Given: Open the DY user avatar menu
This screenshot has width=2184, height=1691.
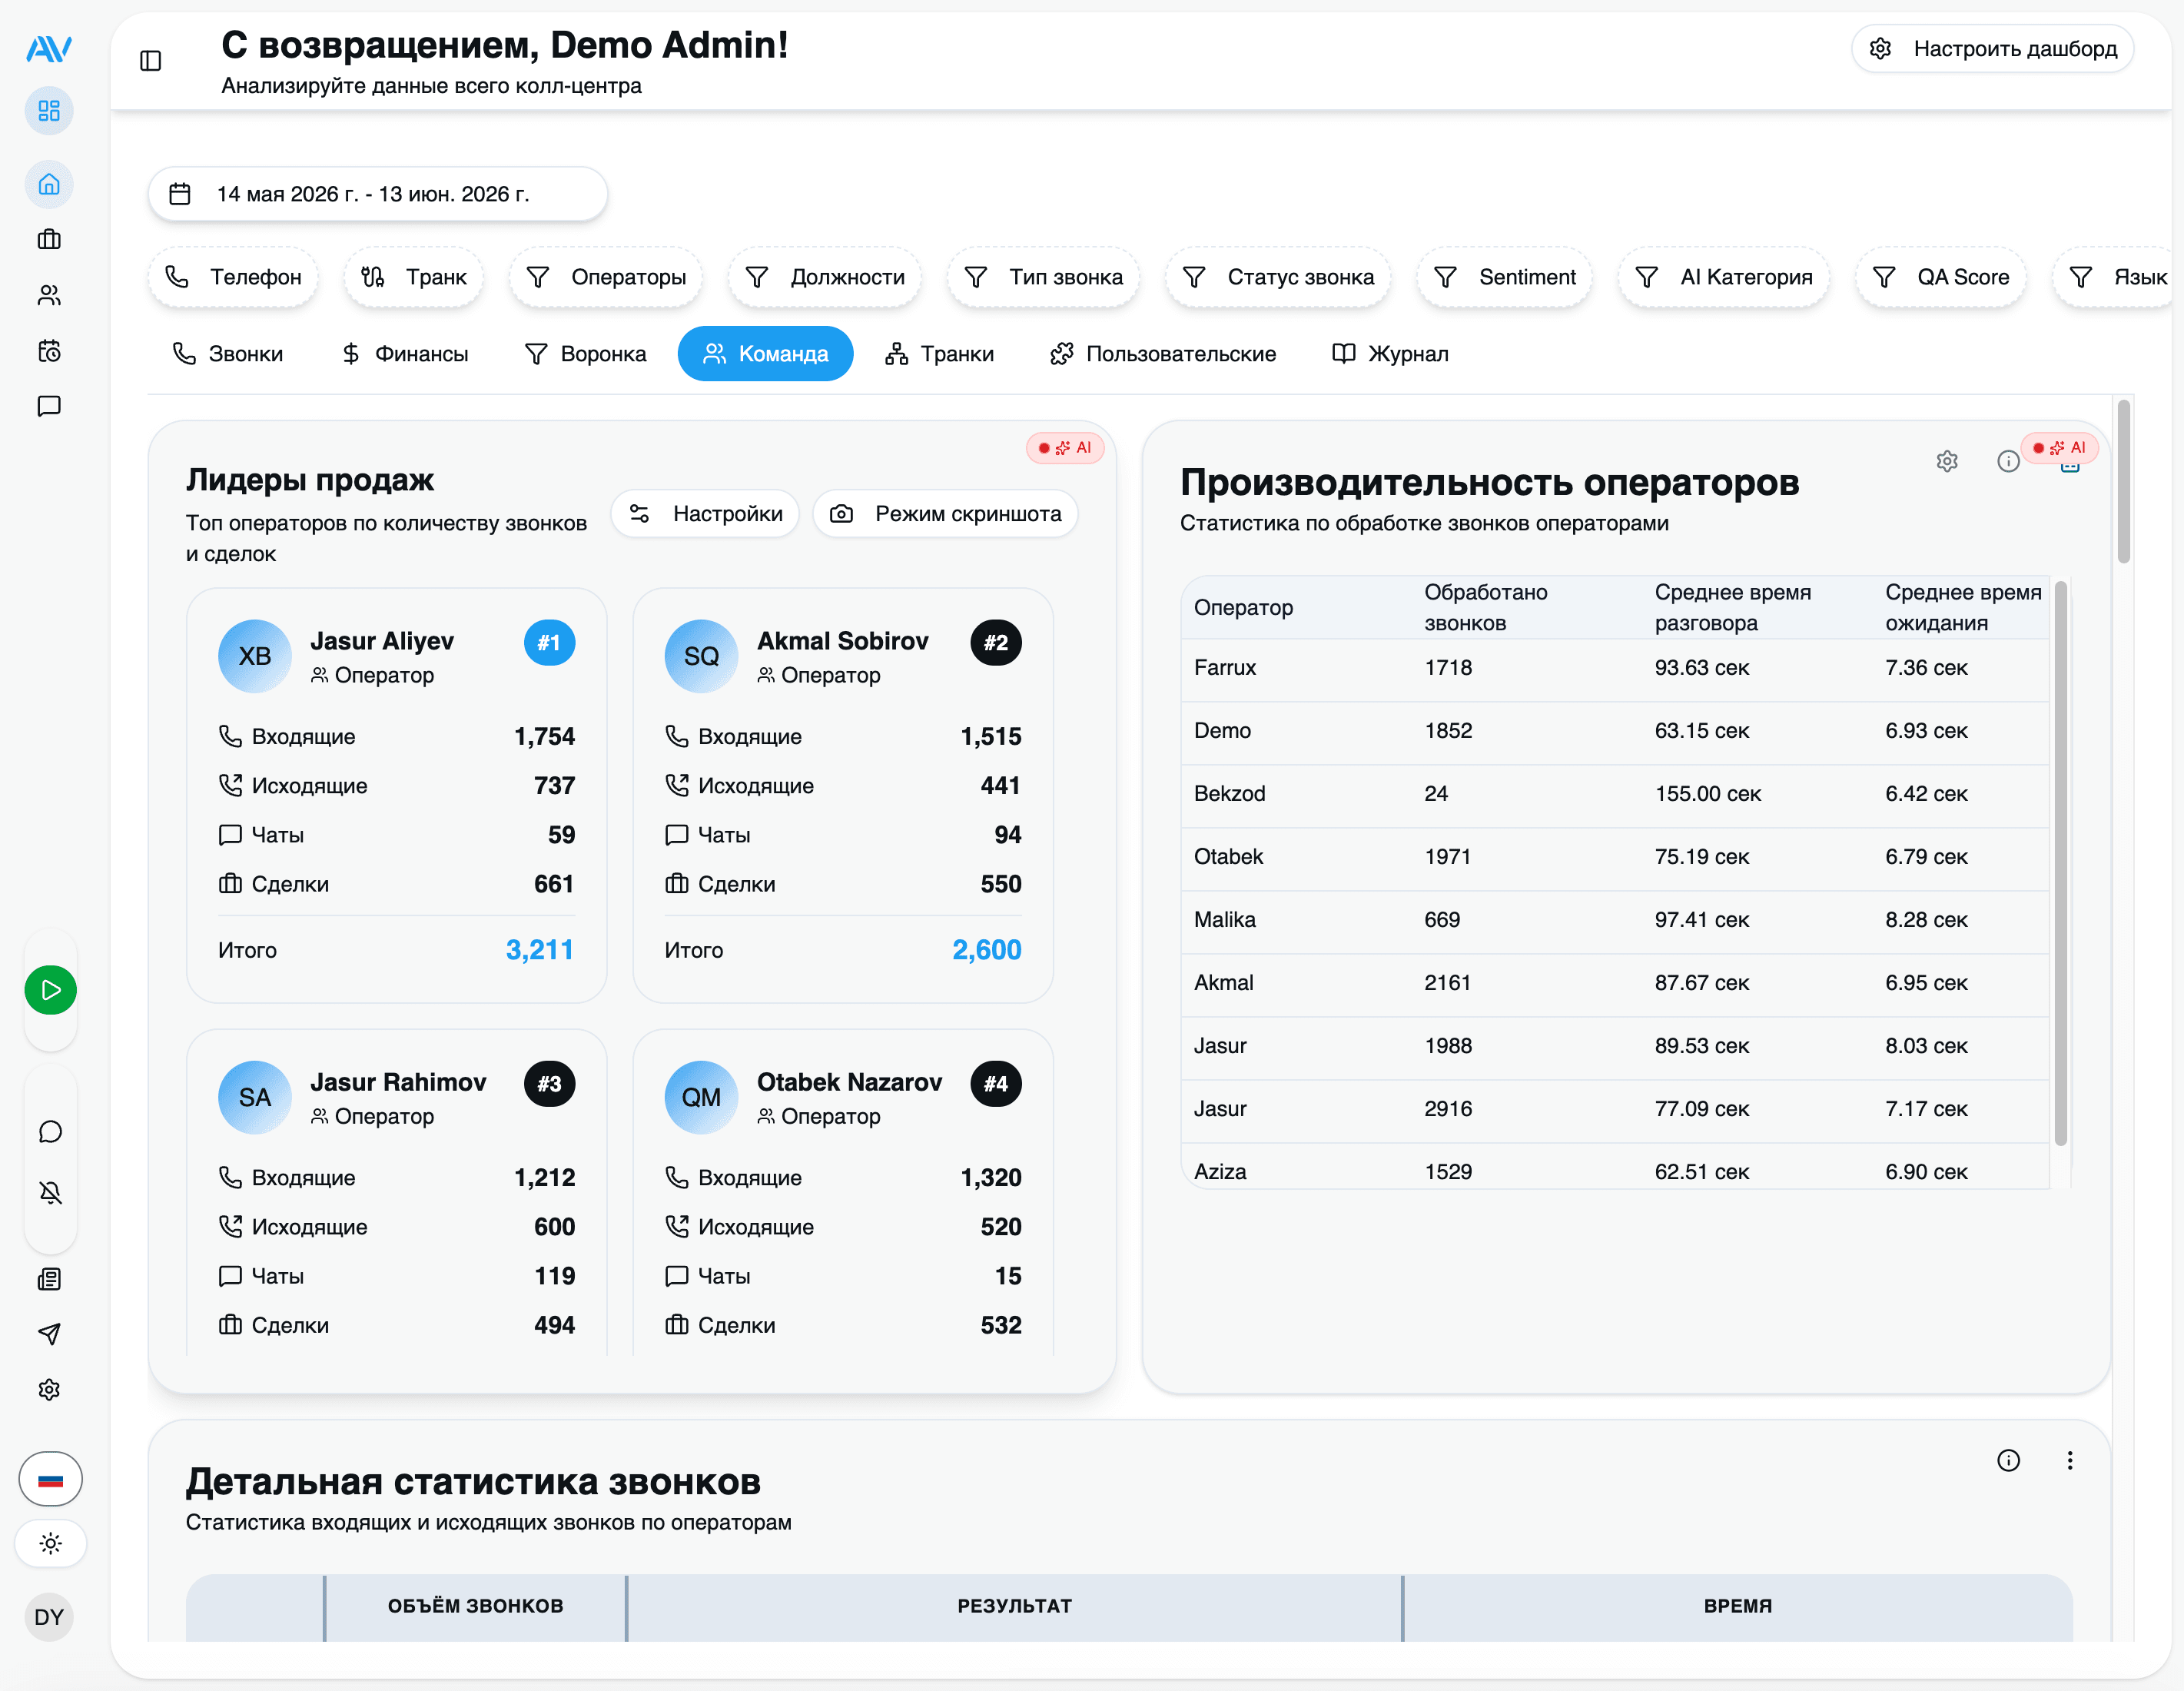Looking at the screenshot, I should click(49, 1617).
